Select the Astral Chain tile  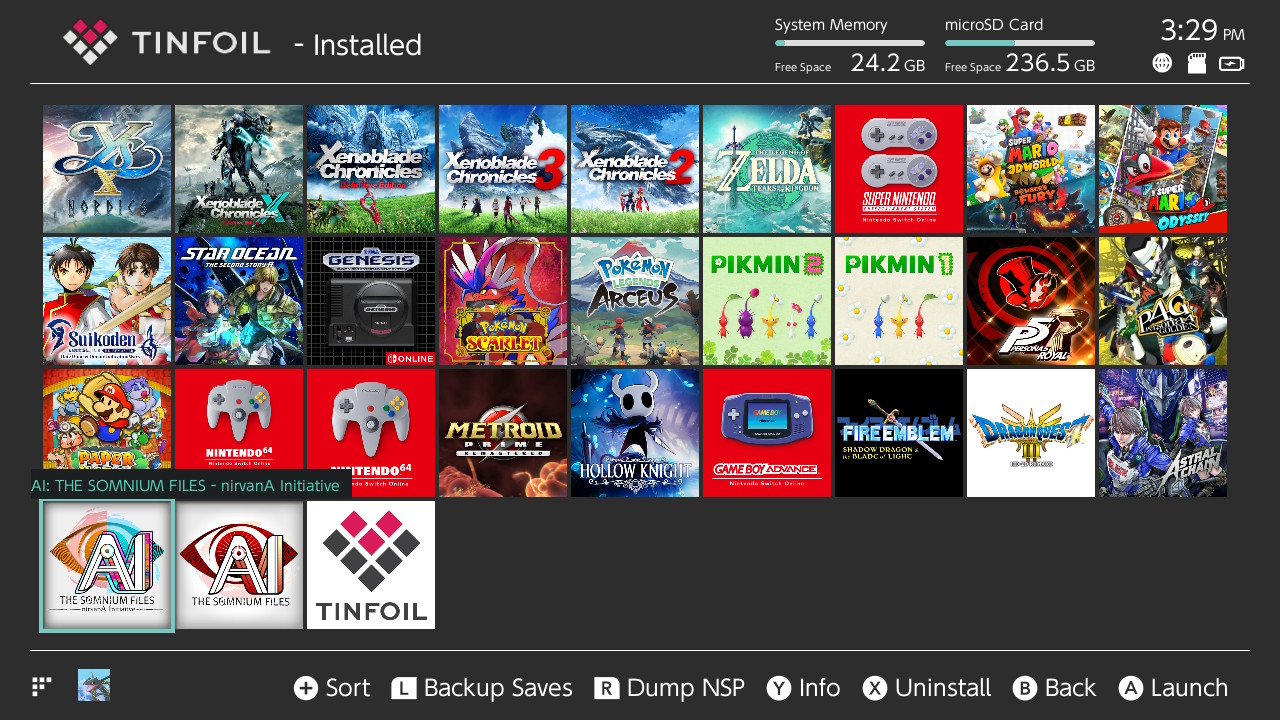(x=1163, y=433)
